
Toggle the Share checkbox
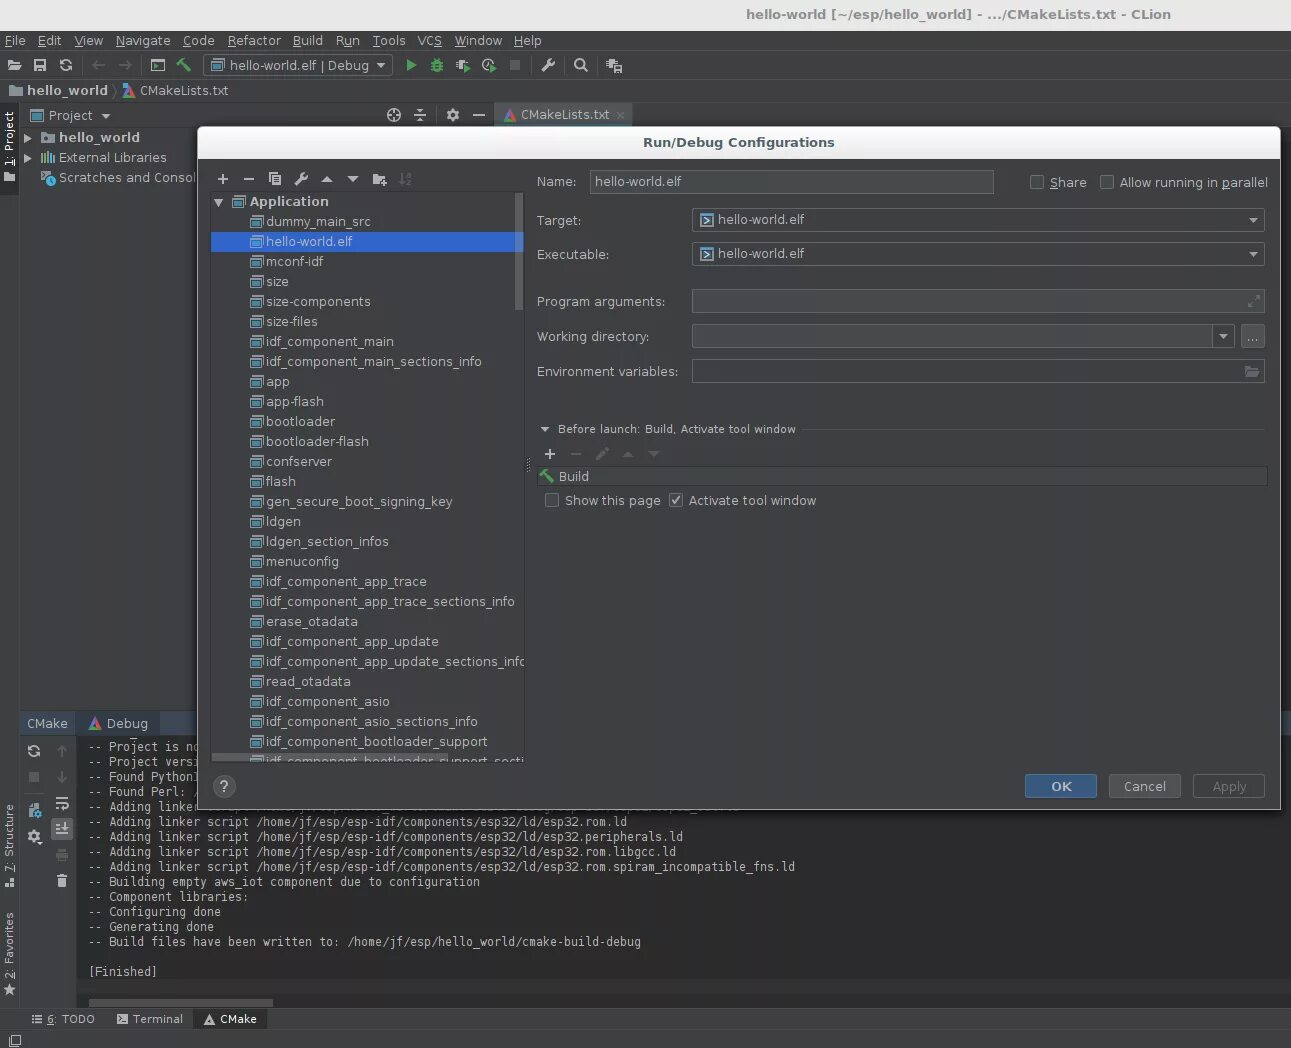point(1037,182)
